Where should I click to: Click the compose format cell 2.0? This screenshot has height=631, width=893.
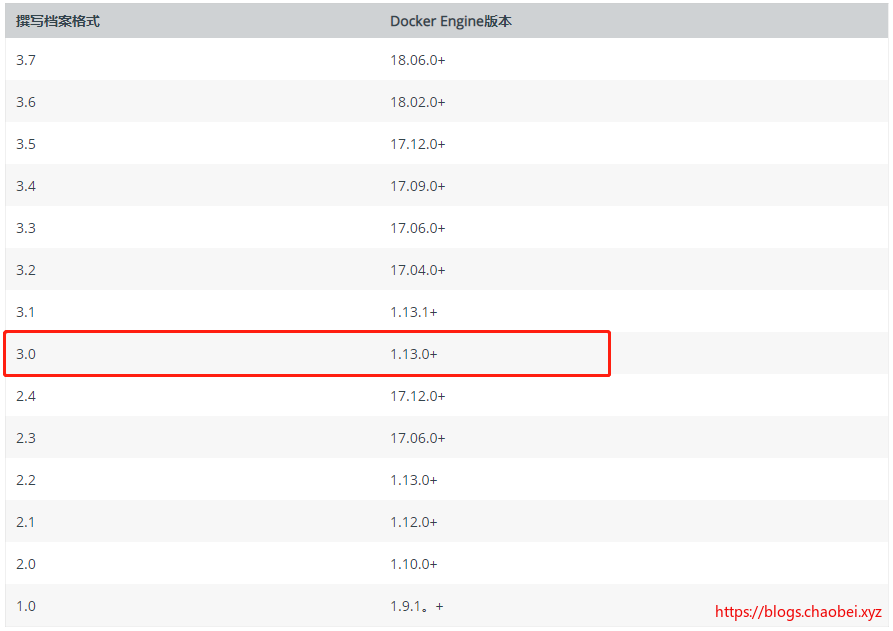coord(26,564)
